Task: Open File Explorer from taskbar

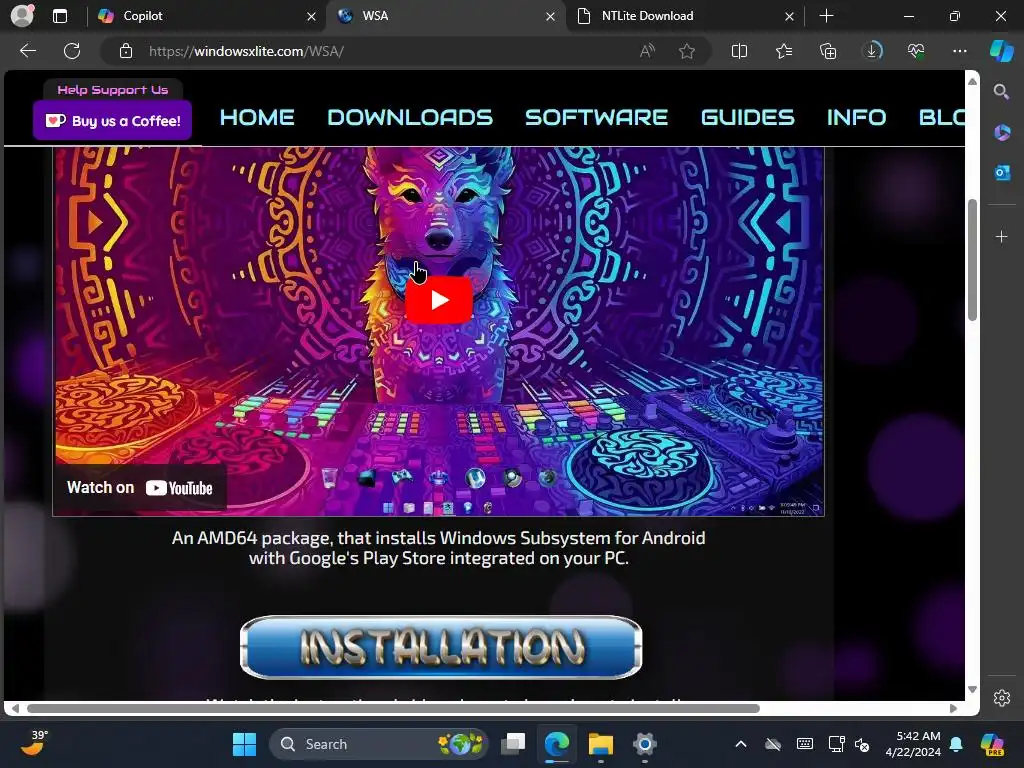Action: tap(601, 744)
